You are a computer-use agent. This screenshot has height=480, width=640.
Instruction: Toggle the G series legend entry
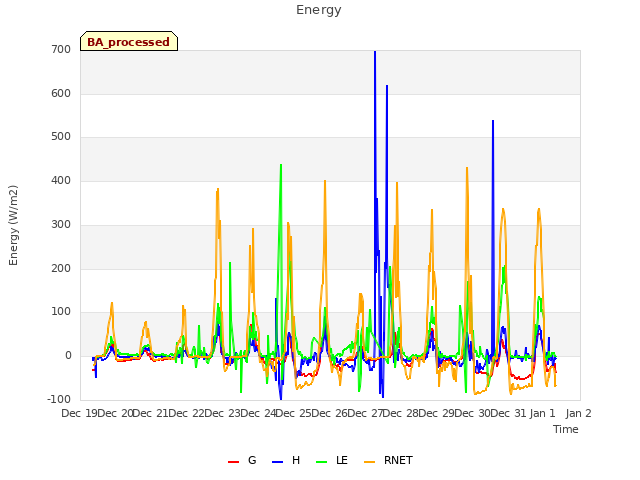[x=242, y=460]
